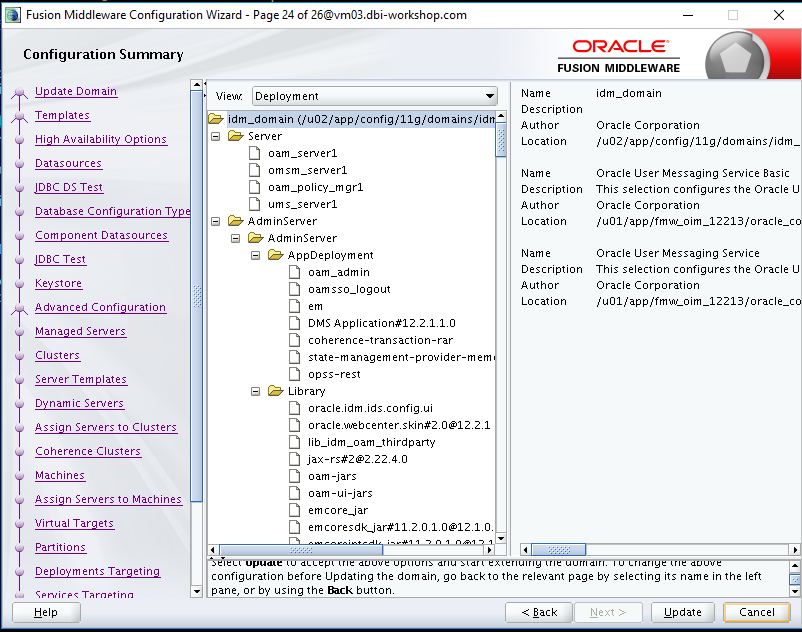Viewport: 802px width, 632px height.
Task: Open the Virtual Targets step
Action: pos(74,523)
